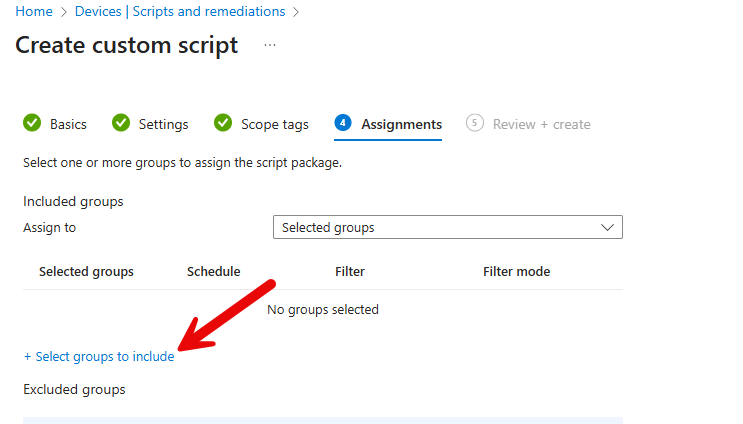Open the ellipsis menu beside page title
Screen dimensions: 743x424
(270, 45)
